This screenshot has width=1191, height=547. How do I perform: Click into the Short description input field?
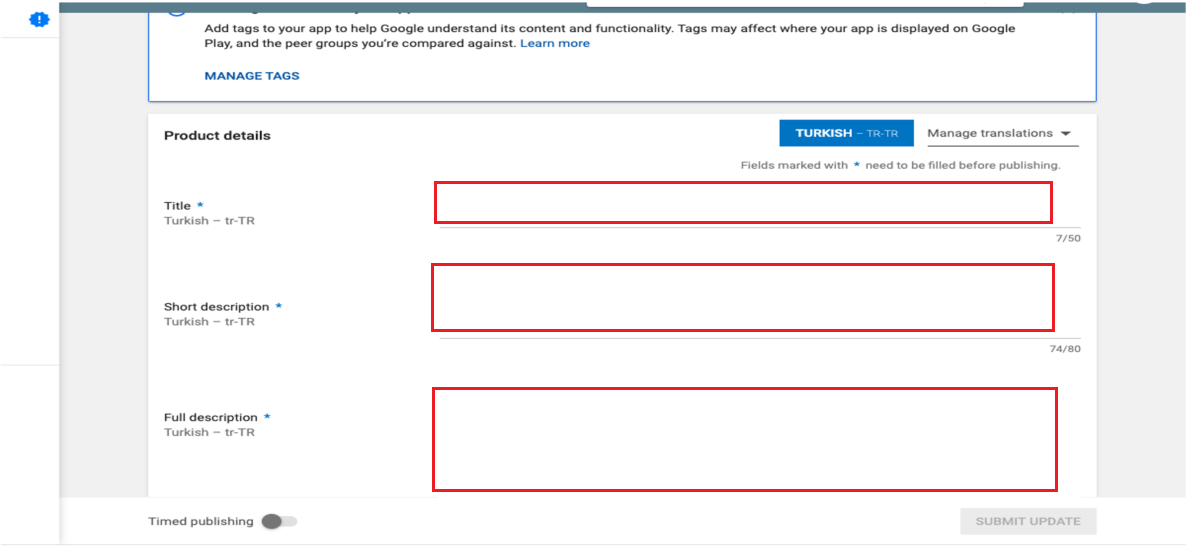[x=743, y=298]
